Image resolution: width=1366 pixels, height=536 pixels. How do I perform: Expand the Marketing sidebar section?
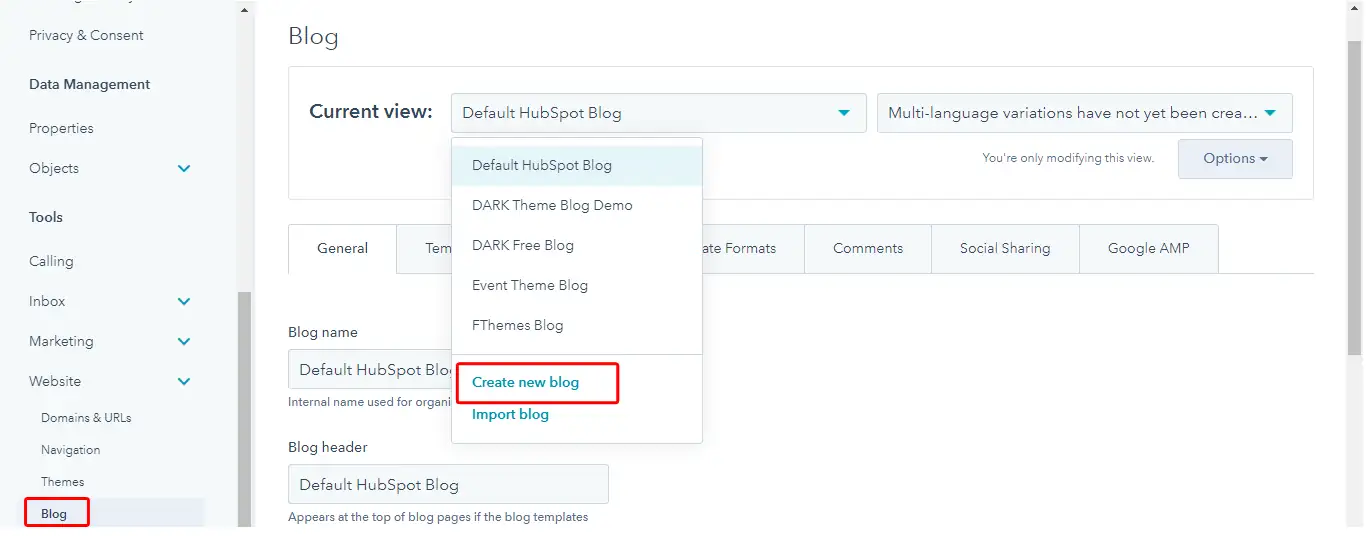tap(184, 341)
